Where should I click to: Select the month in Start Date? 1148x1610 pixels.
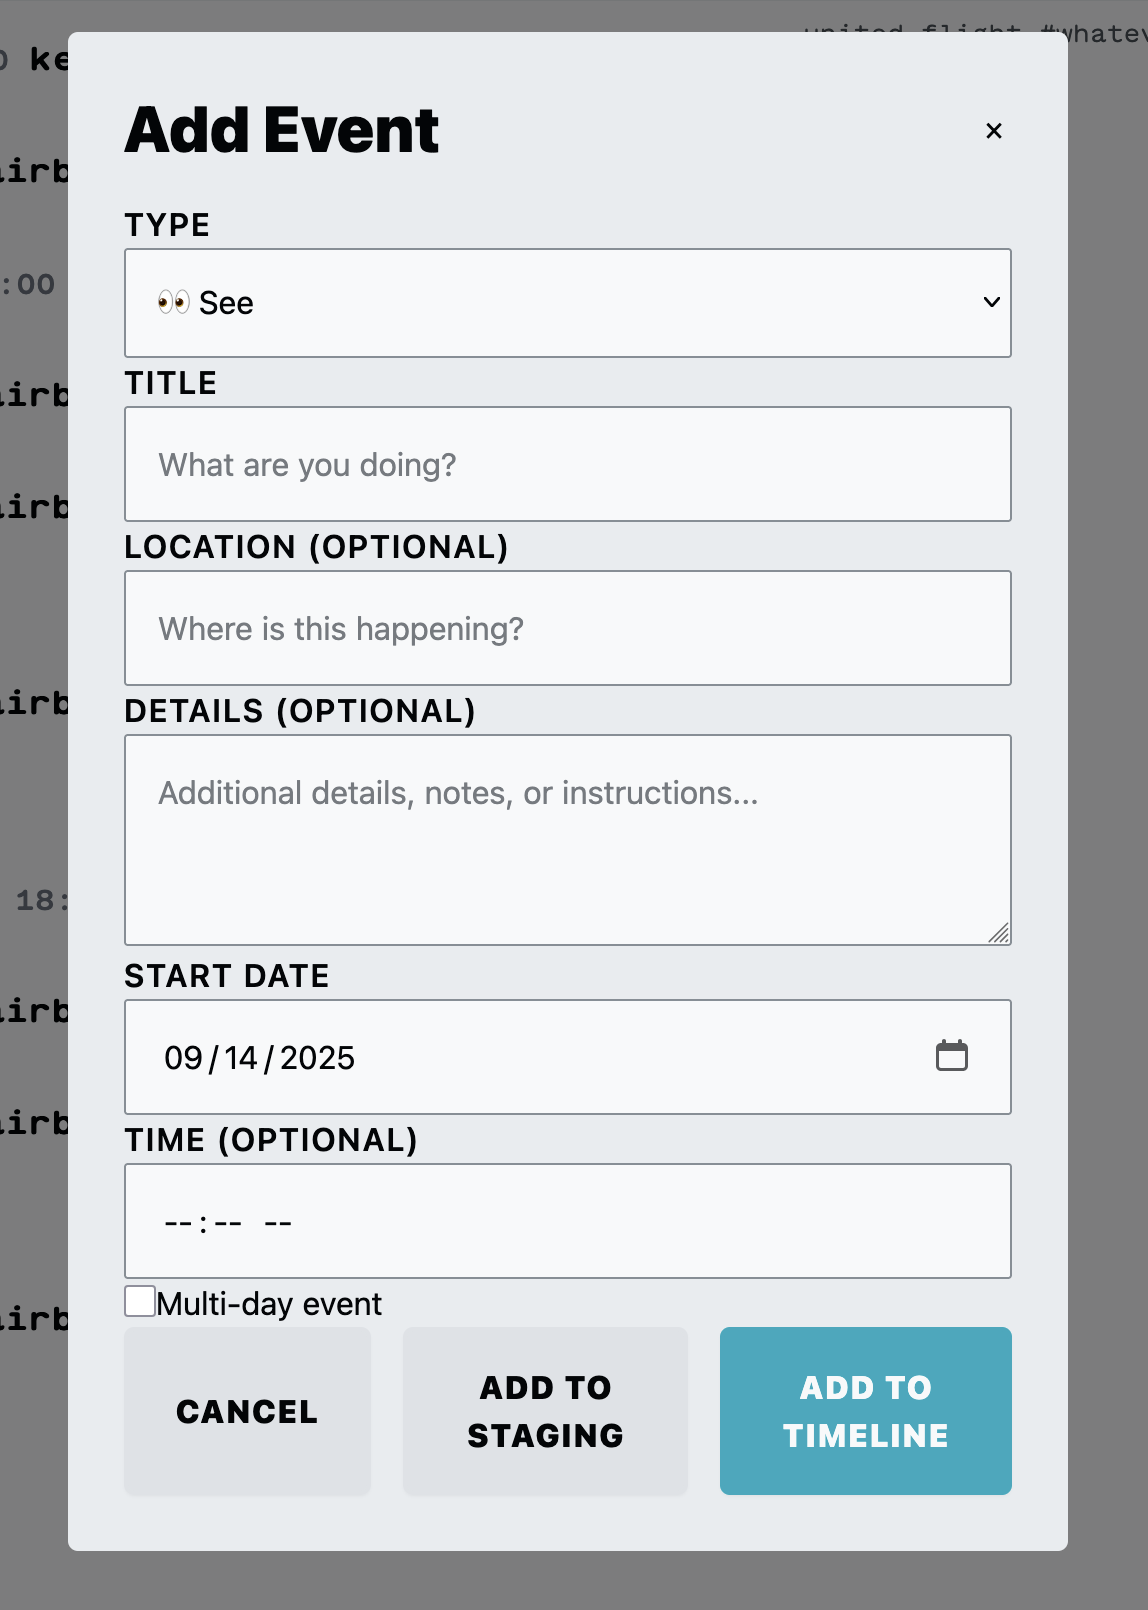[x=183, y=1058]
